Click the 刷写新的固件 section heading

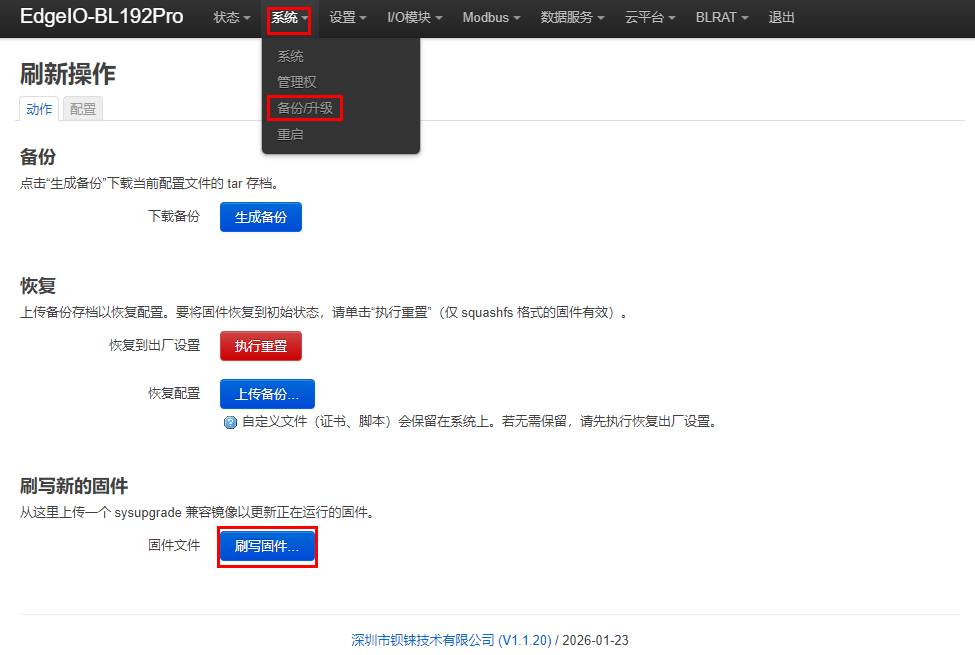click(74, 486)
